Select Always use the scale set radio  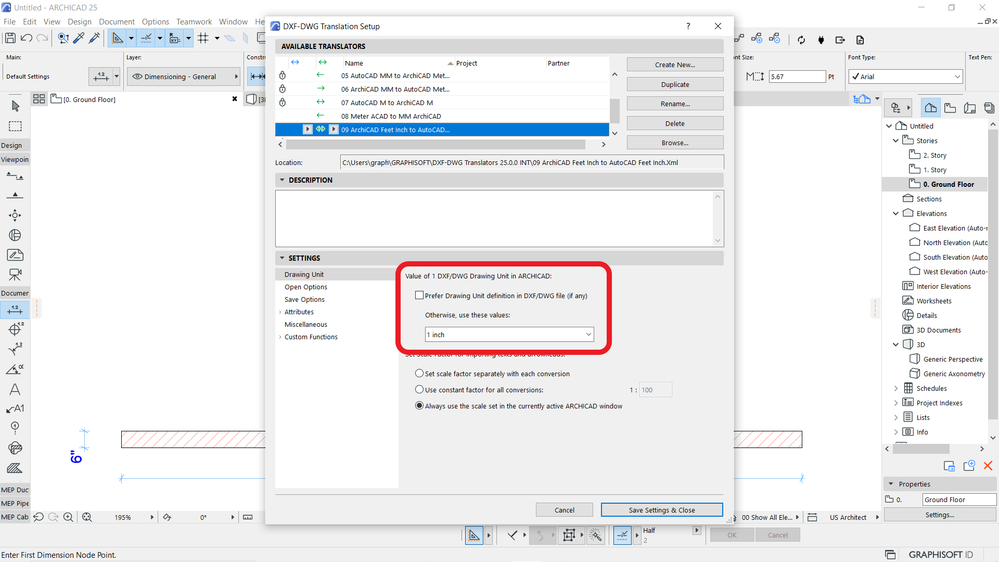[x=419, y=405]
